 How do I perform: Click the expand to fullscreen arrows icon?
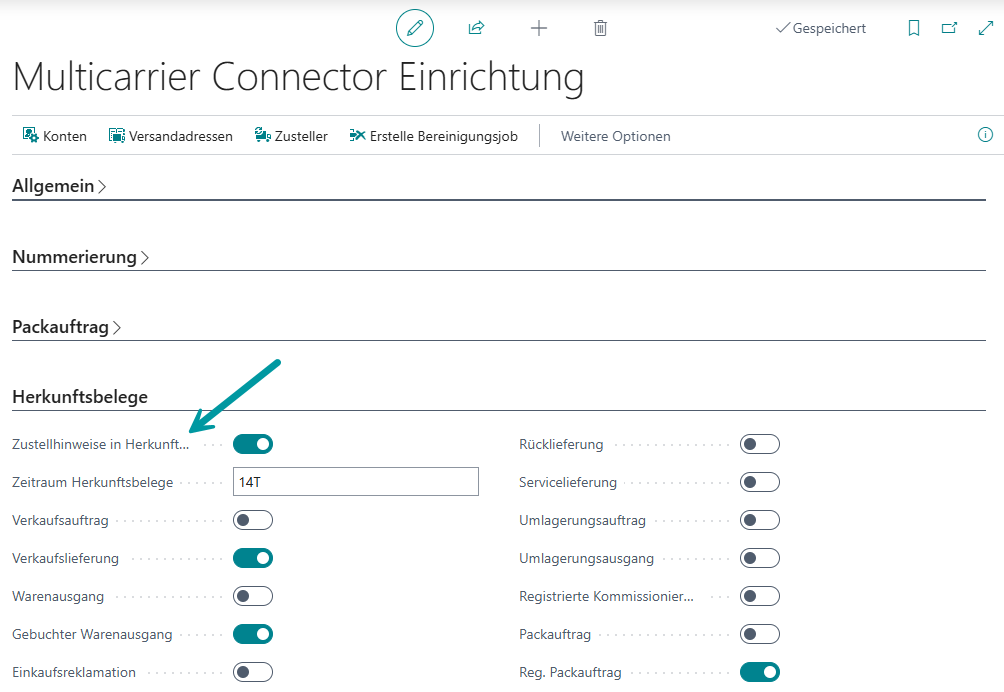pyautogui.click(x=985, y=28)
